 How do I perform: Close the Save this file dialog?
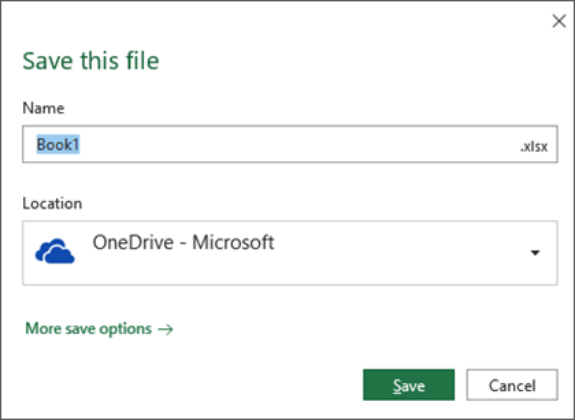click(559, 21)
